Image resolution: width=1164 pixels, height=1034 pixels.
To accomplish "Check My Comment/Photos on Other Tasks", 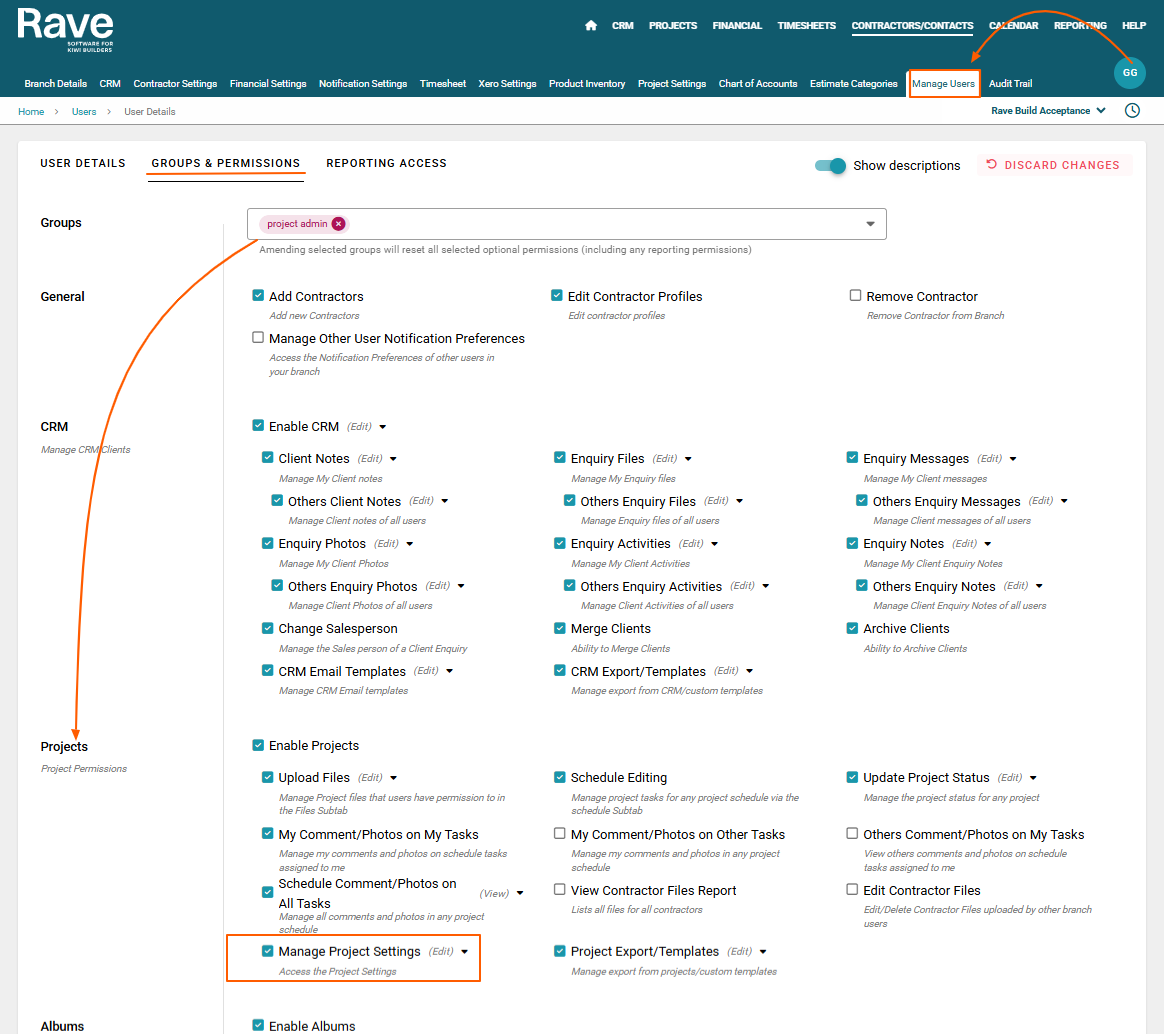I will coord(560,834).
